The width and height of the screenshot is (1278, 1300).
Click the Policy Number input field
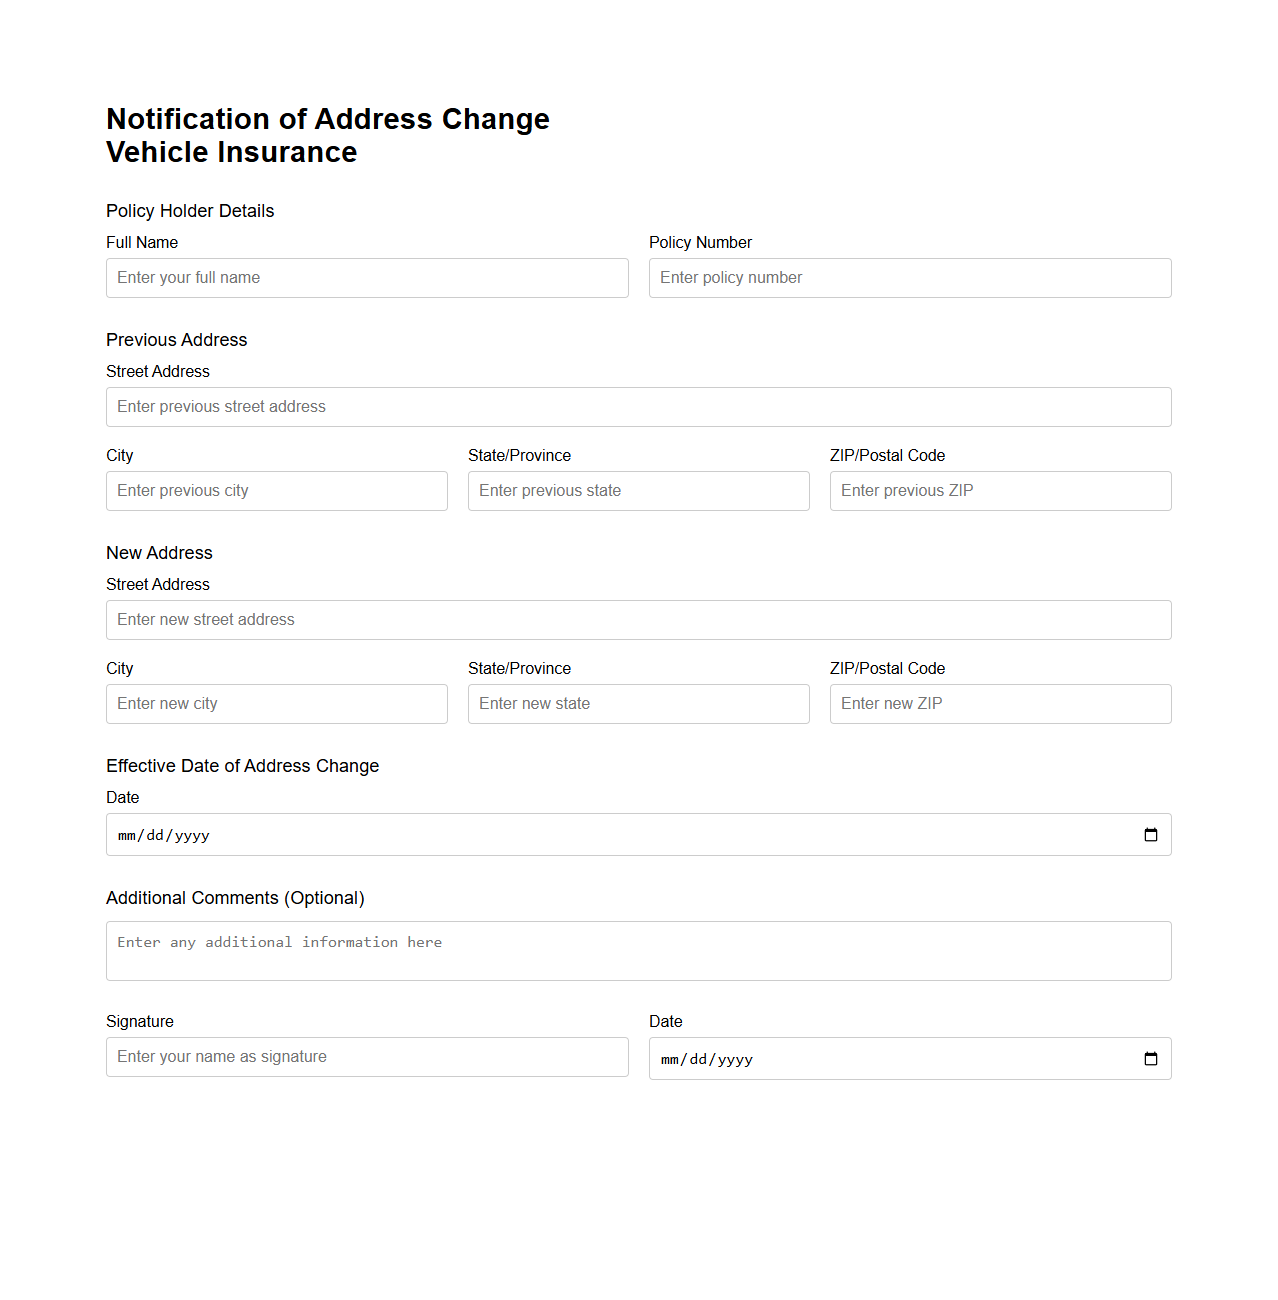click(909, 277)
